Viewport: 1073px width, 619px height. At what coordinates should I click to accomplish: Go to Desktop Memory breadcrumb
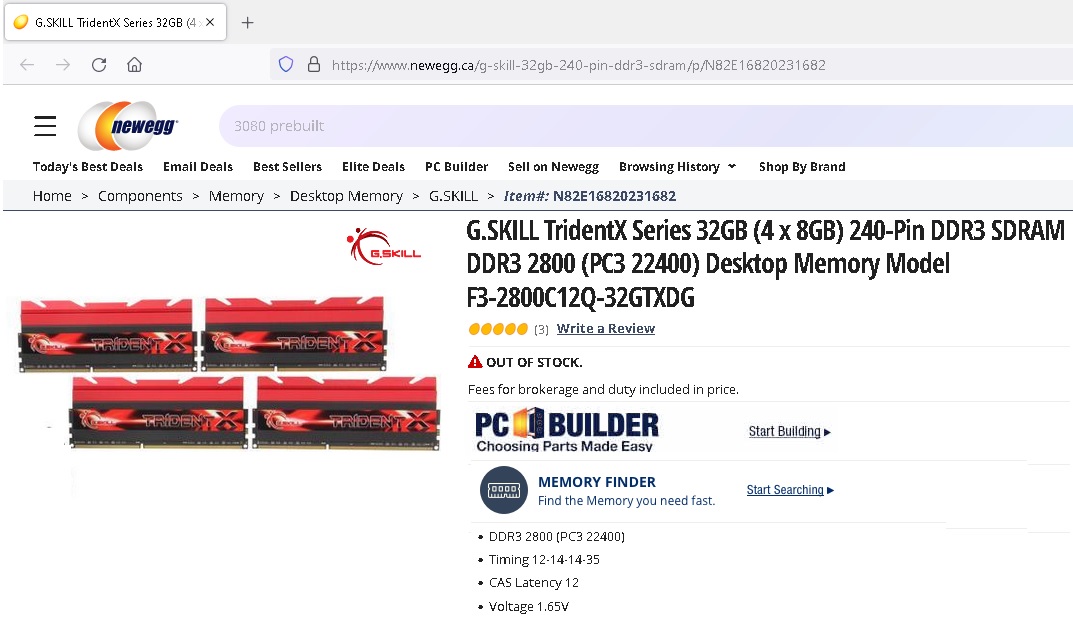point(346,196)
